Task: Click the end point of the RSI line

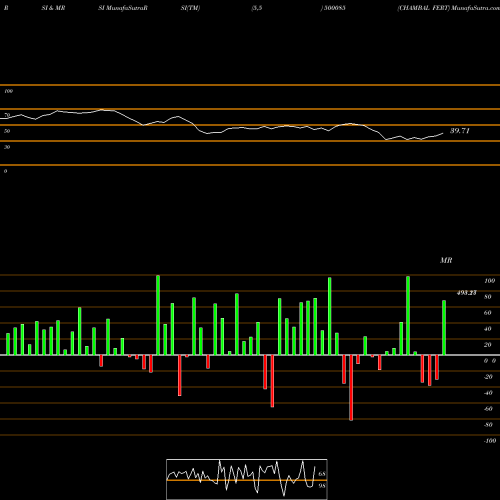Action: point(443,133)
